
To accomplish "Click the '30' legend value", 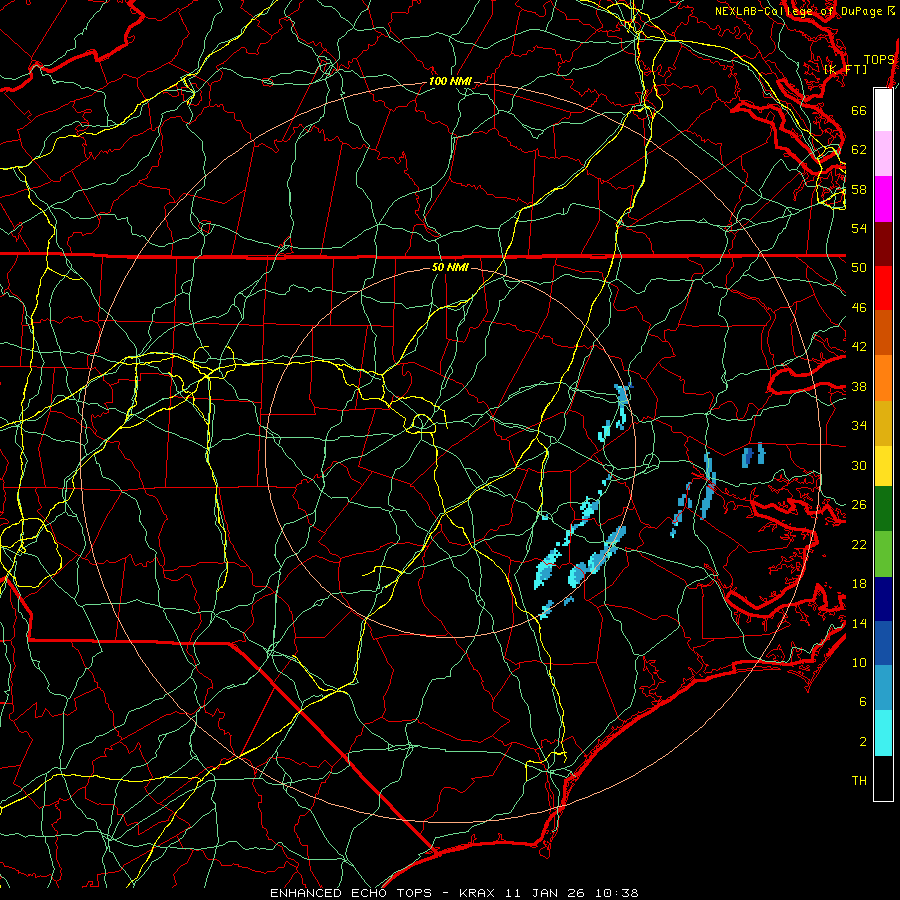I will [859, 465].
